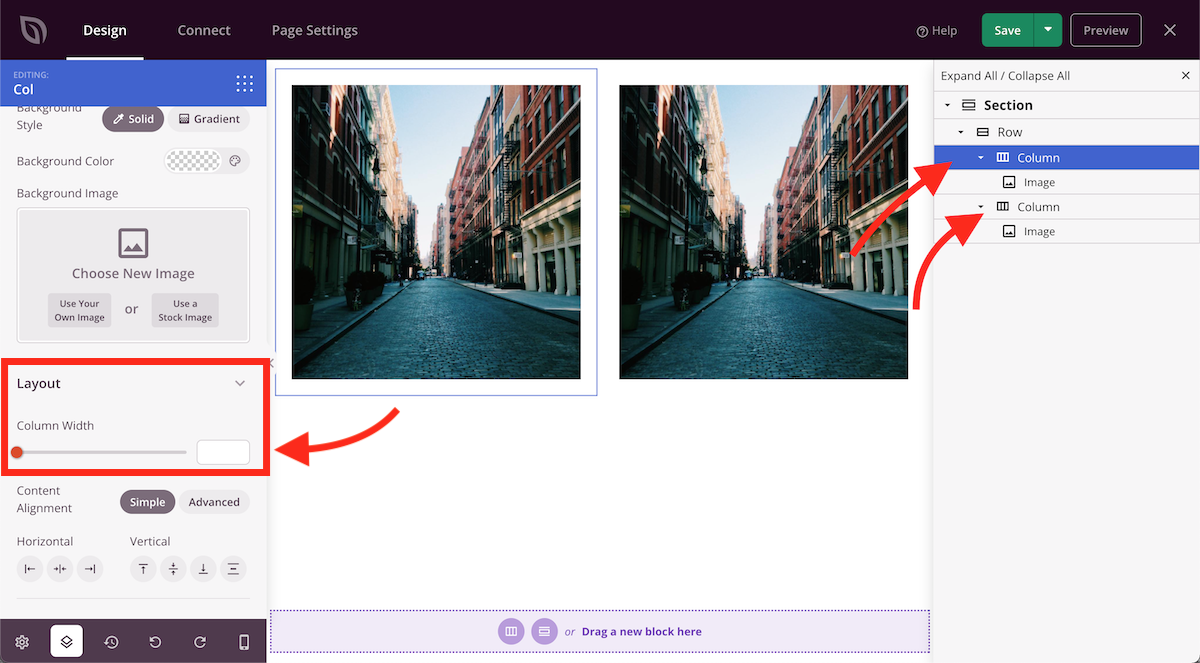The width and height of the screenshot is (1200, 663).
Task: Choose Simple content alignment
Action: click(148, 502)
